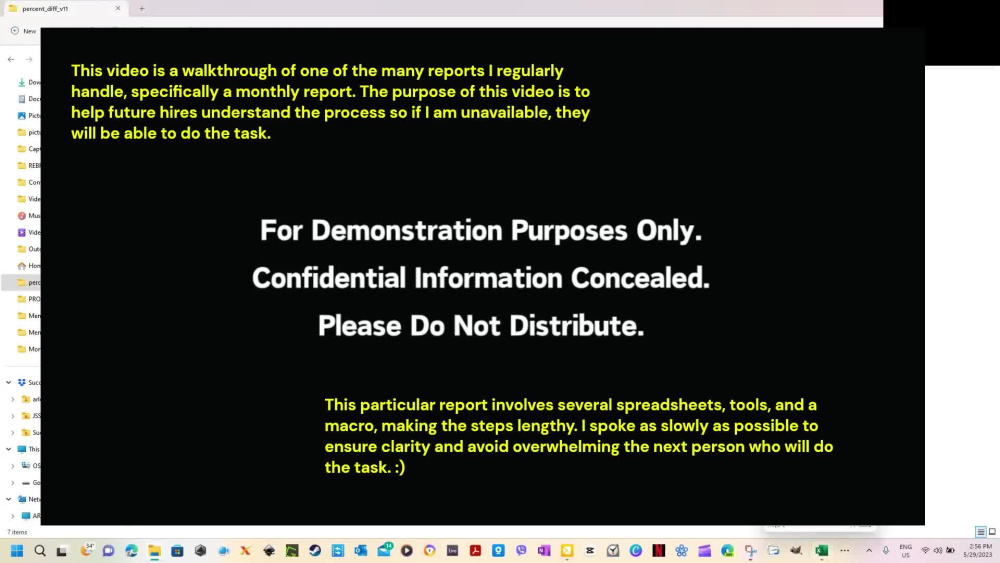1000x563 pixels.
Task: Open Snipping Tool from the taskbar
Action: 751,551
